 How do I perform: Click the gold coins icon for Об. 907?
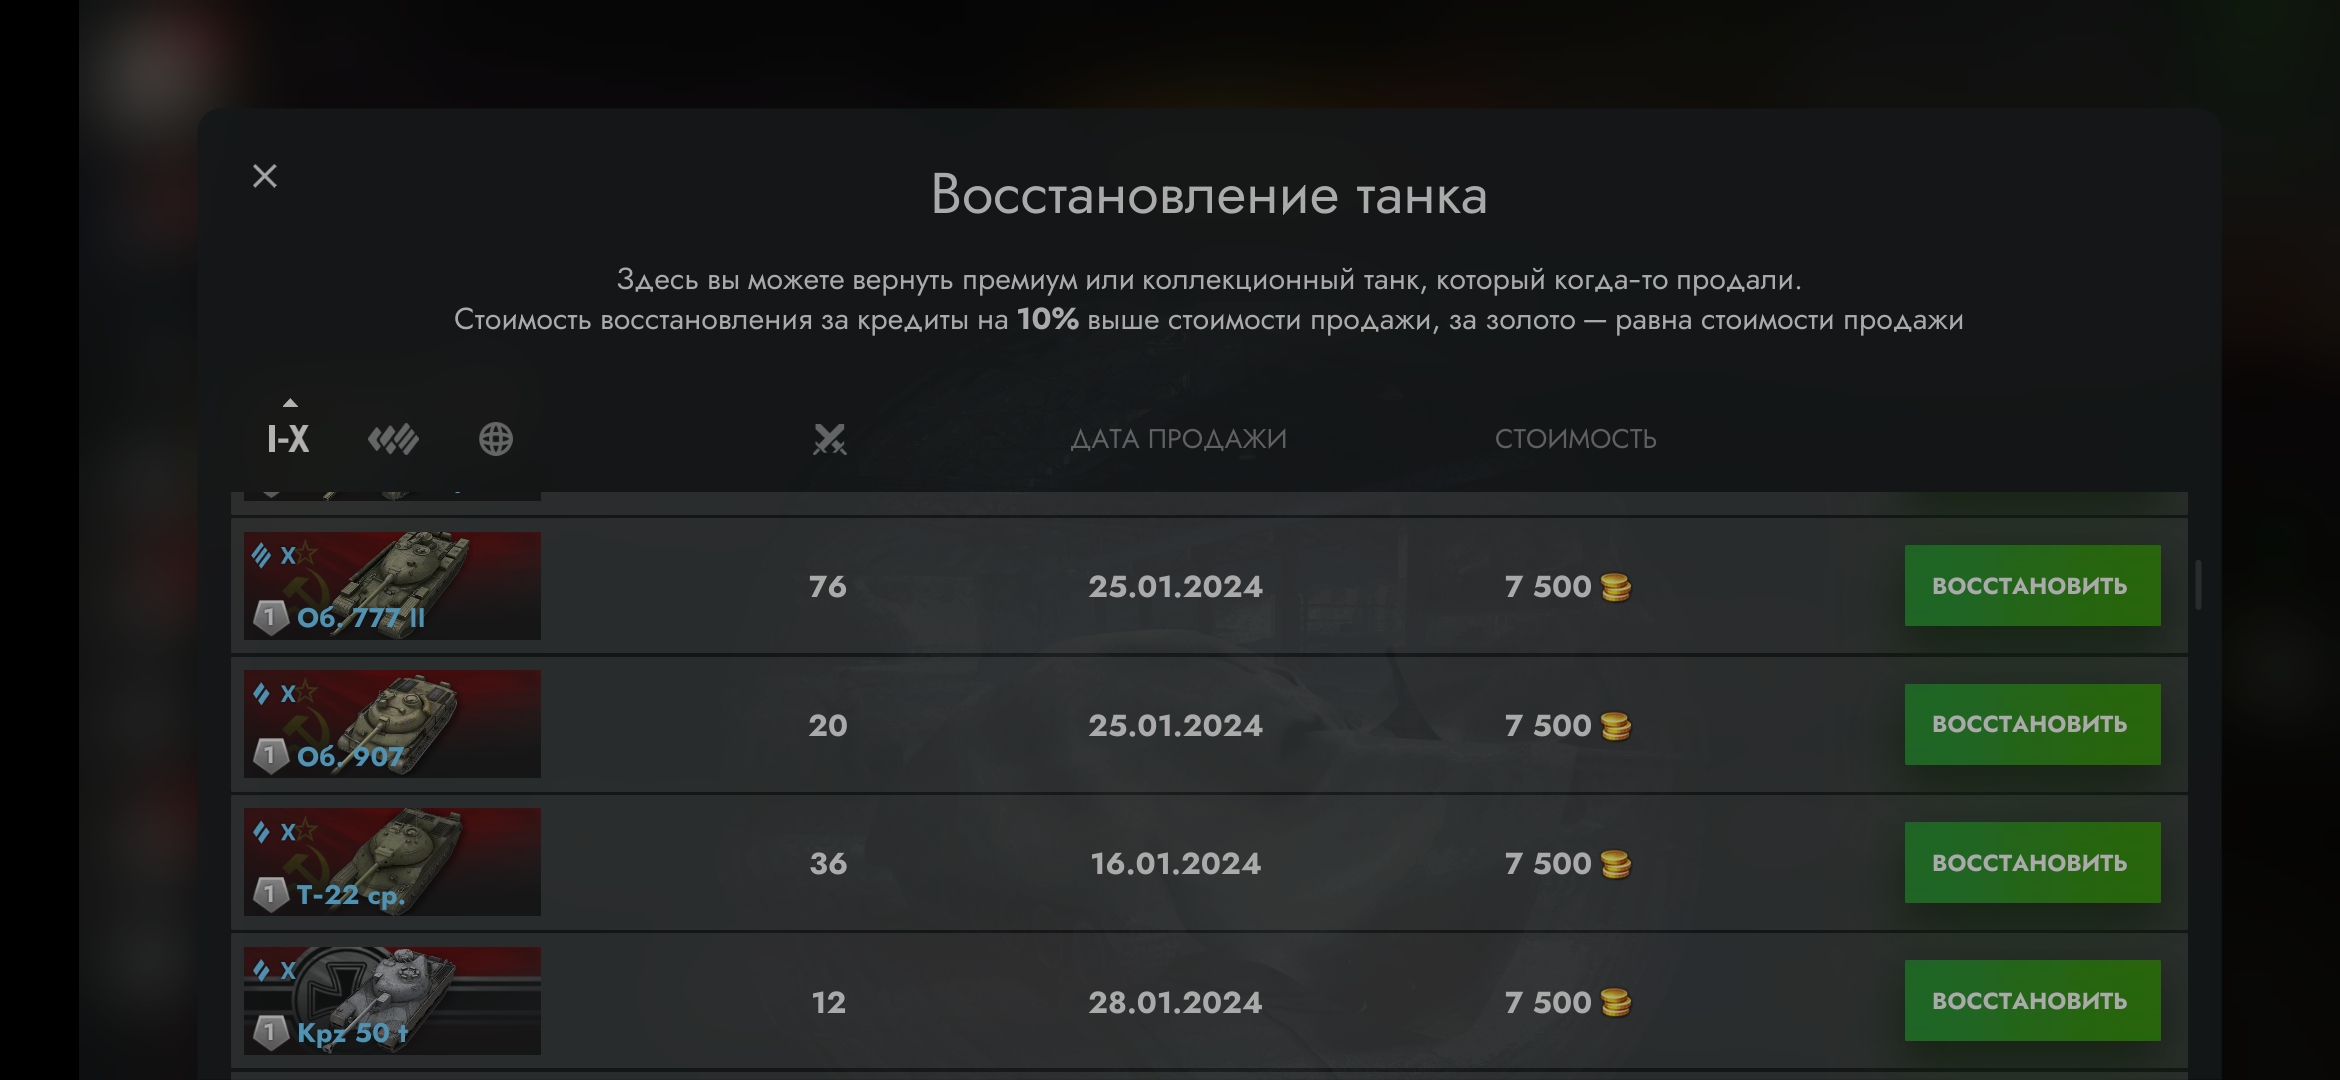(1615, 726)
